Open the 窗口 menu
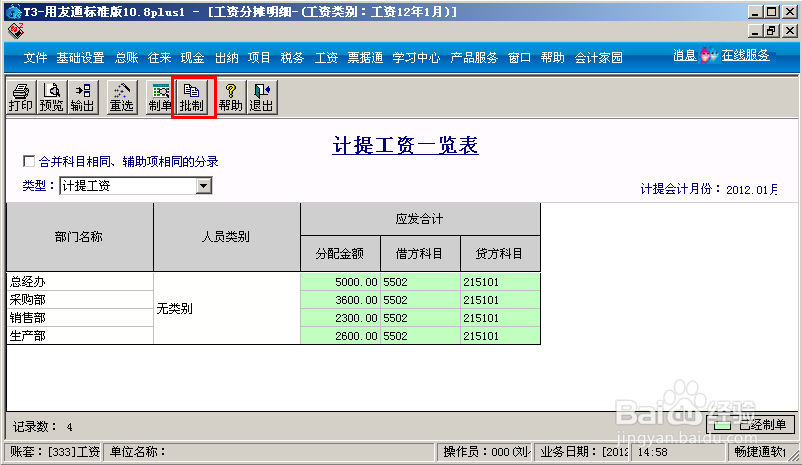This screenshot has width=802, height=465. [519, 58]
